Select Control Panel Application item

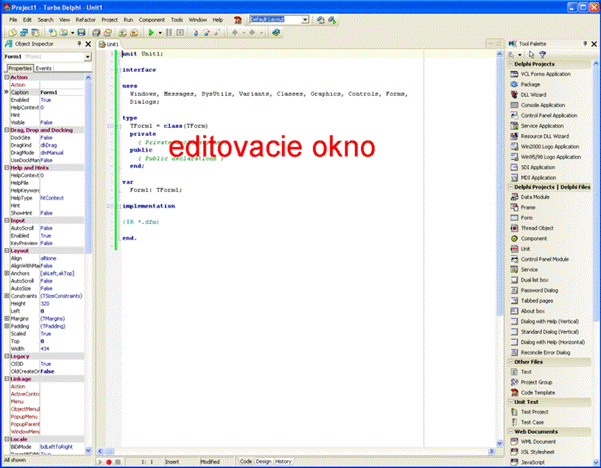[544, 115]
